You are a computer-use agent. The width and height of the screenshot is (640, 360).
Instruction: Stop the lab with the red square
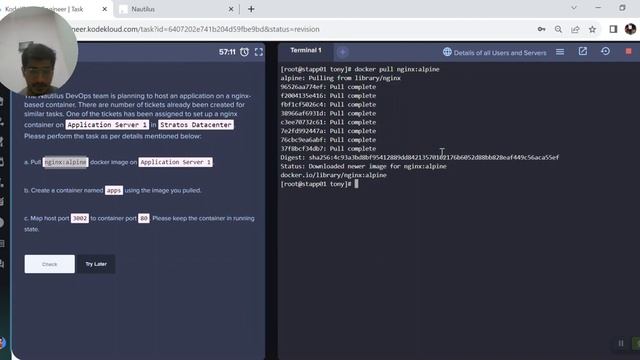[x=629, y=51]
